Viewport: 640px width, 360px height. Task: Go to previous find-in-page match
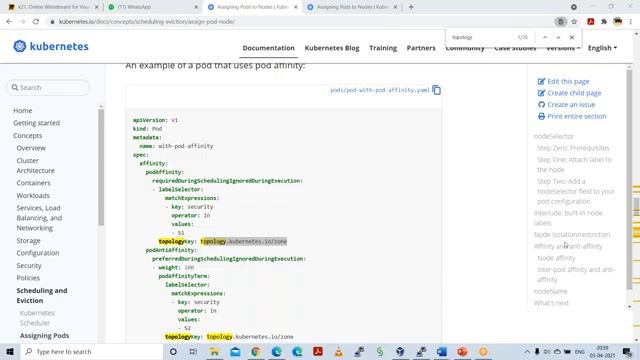[545, 37]
